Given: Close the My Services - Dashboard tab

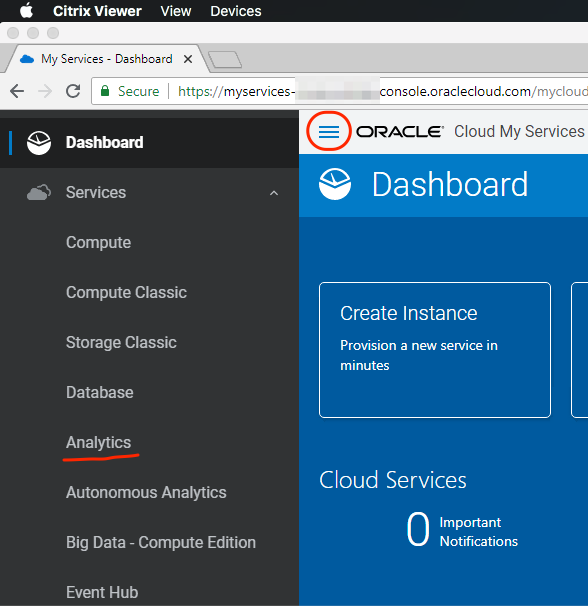Looking at the screenshot, I should pyautogui.click(x=188, y=59).
